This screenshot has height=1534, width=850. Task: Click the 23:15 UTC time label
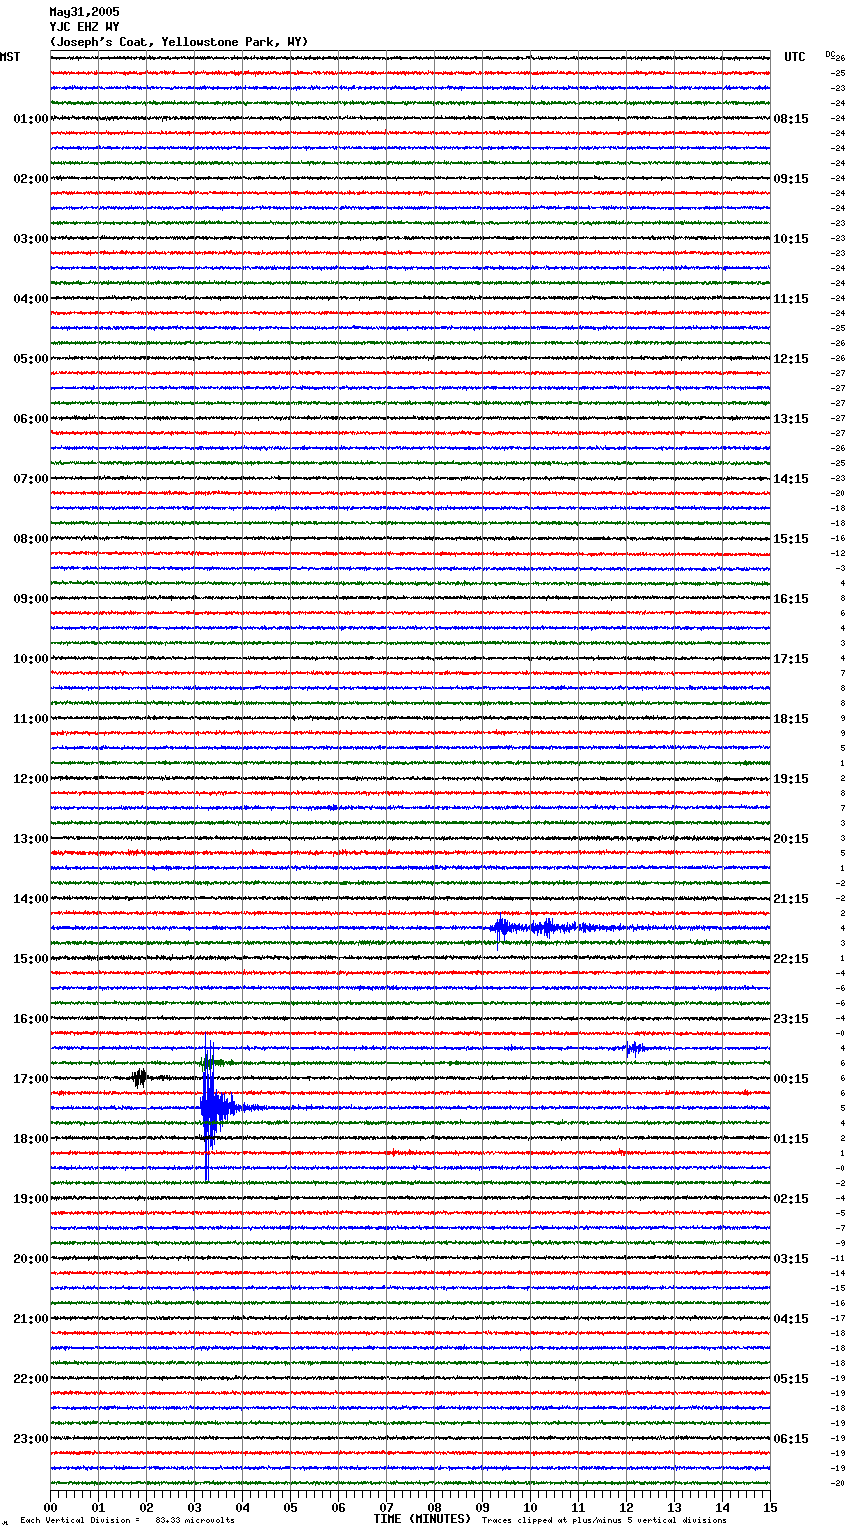click(x=791, y=1019)
